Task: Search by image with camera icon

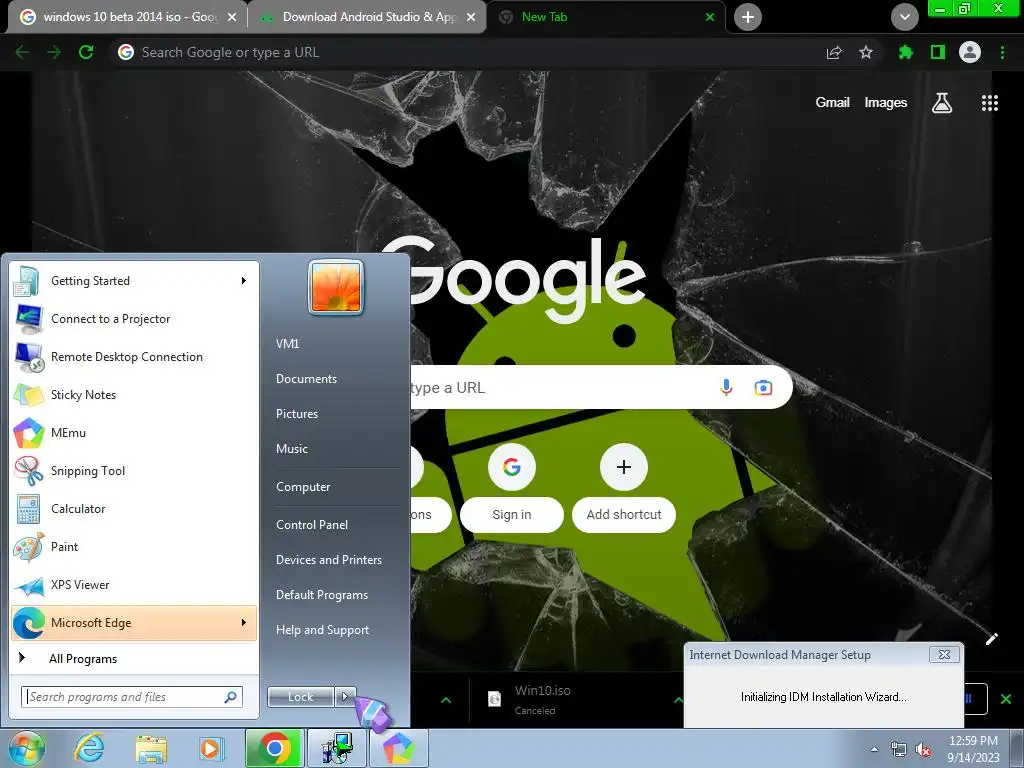Action: pos(763,387)
